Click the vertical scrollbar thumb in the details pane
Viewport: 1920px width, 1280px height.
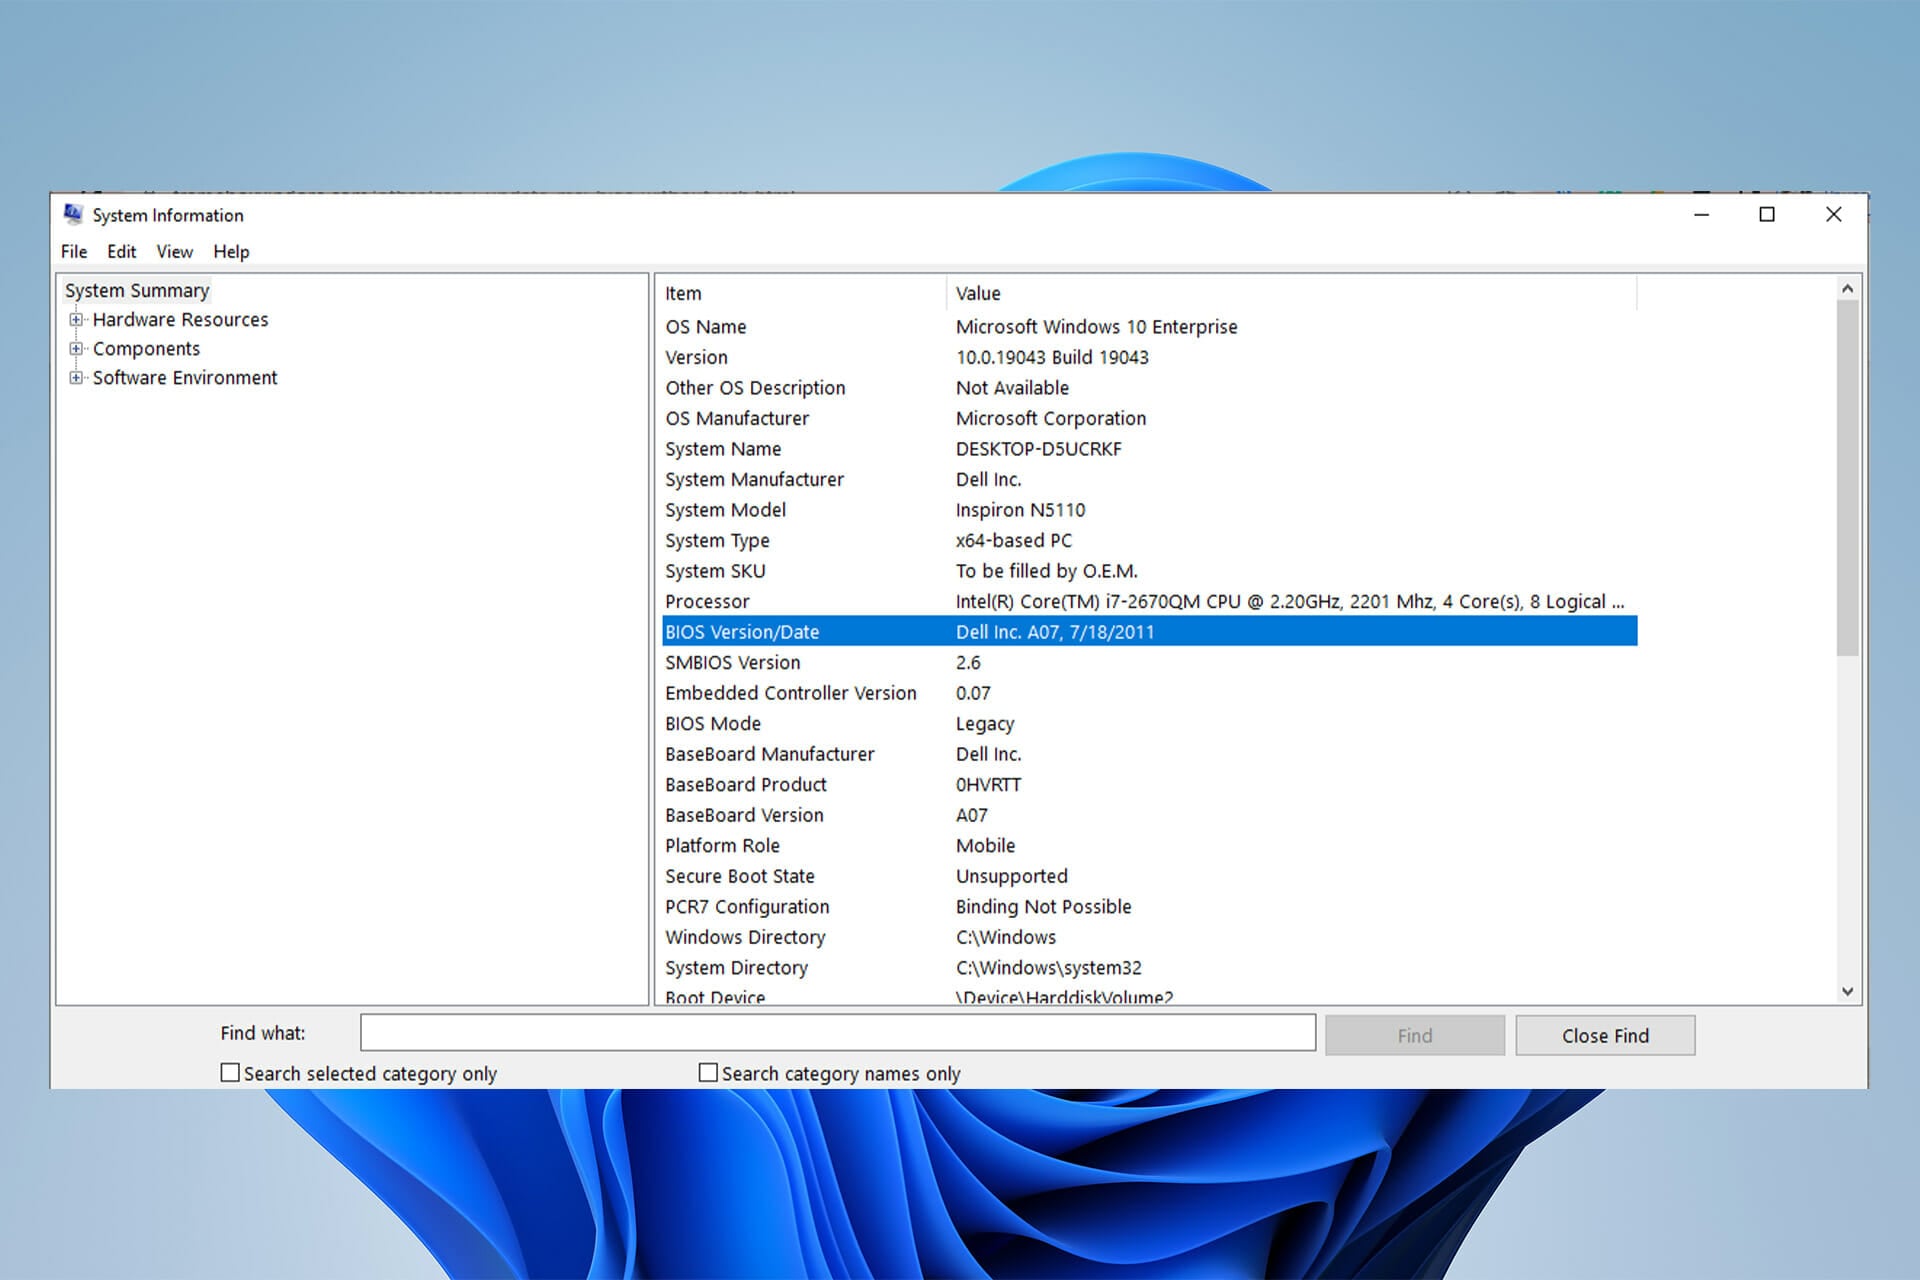(x=1847, y=480)
